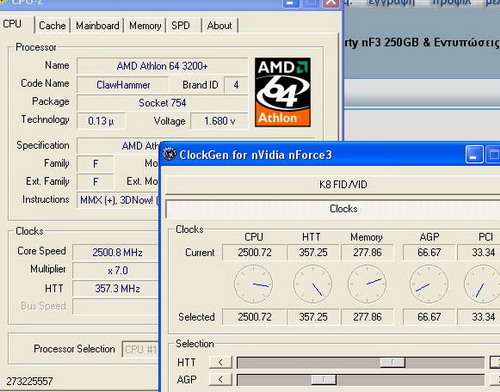500x392 pixels.
Task: Maximize the ClockGen window
Action: [493, 154]
